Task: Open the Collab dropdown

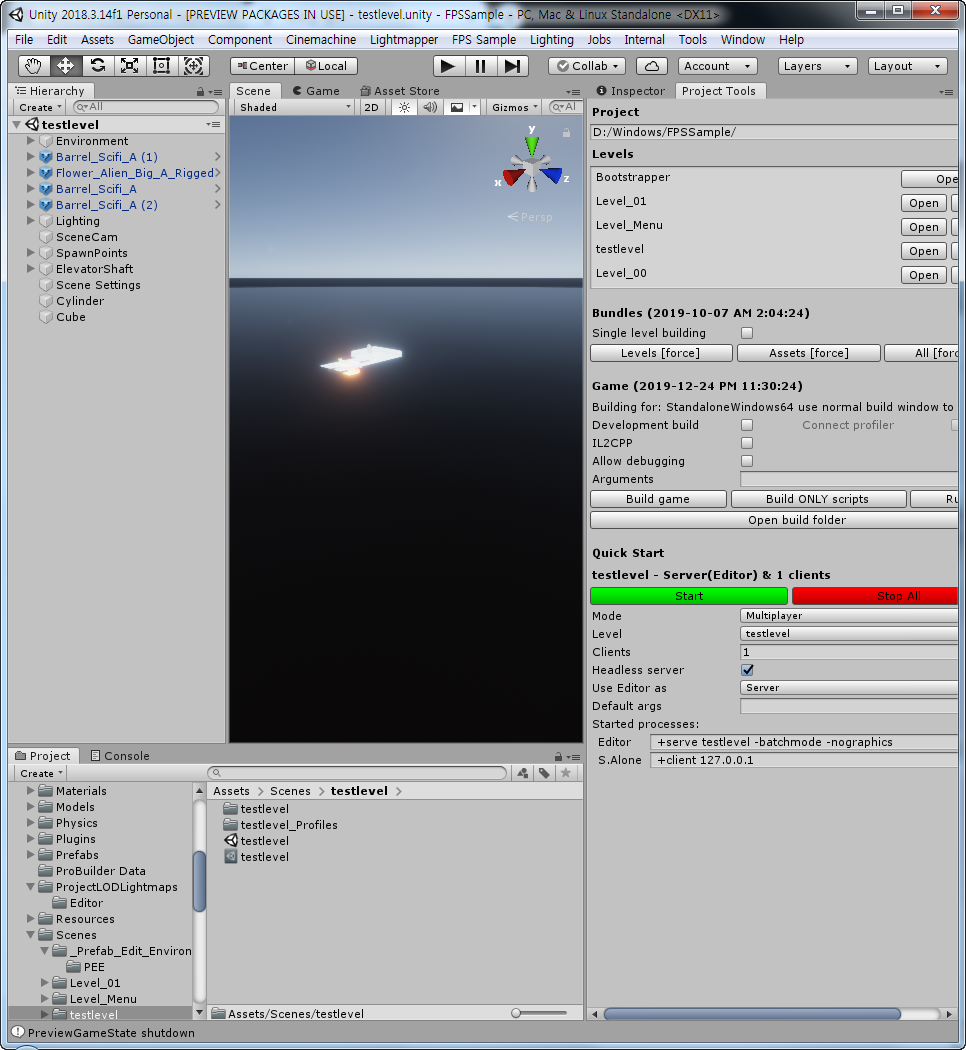Action: click(x=587, y=66)
